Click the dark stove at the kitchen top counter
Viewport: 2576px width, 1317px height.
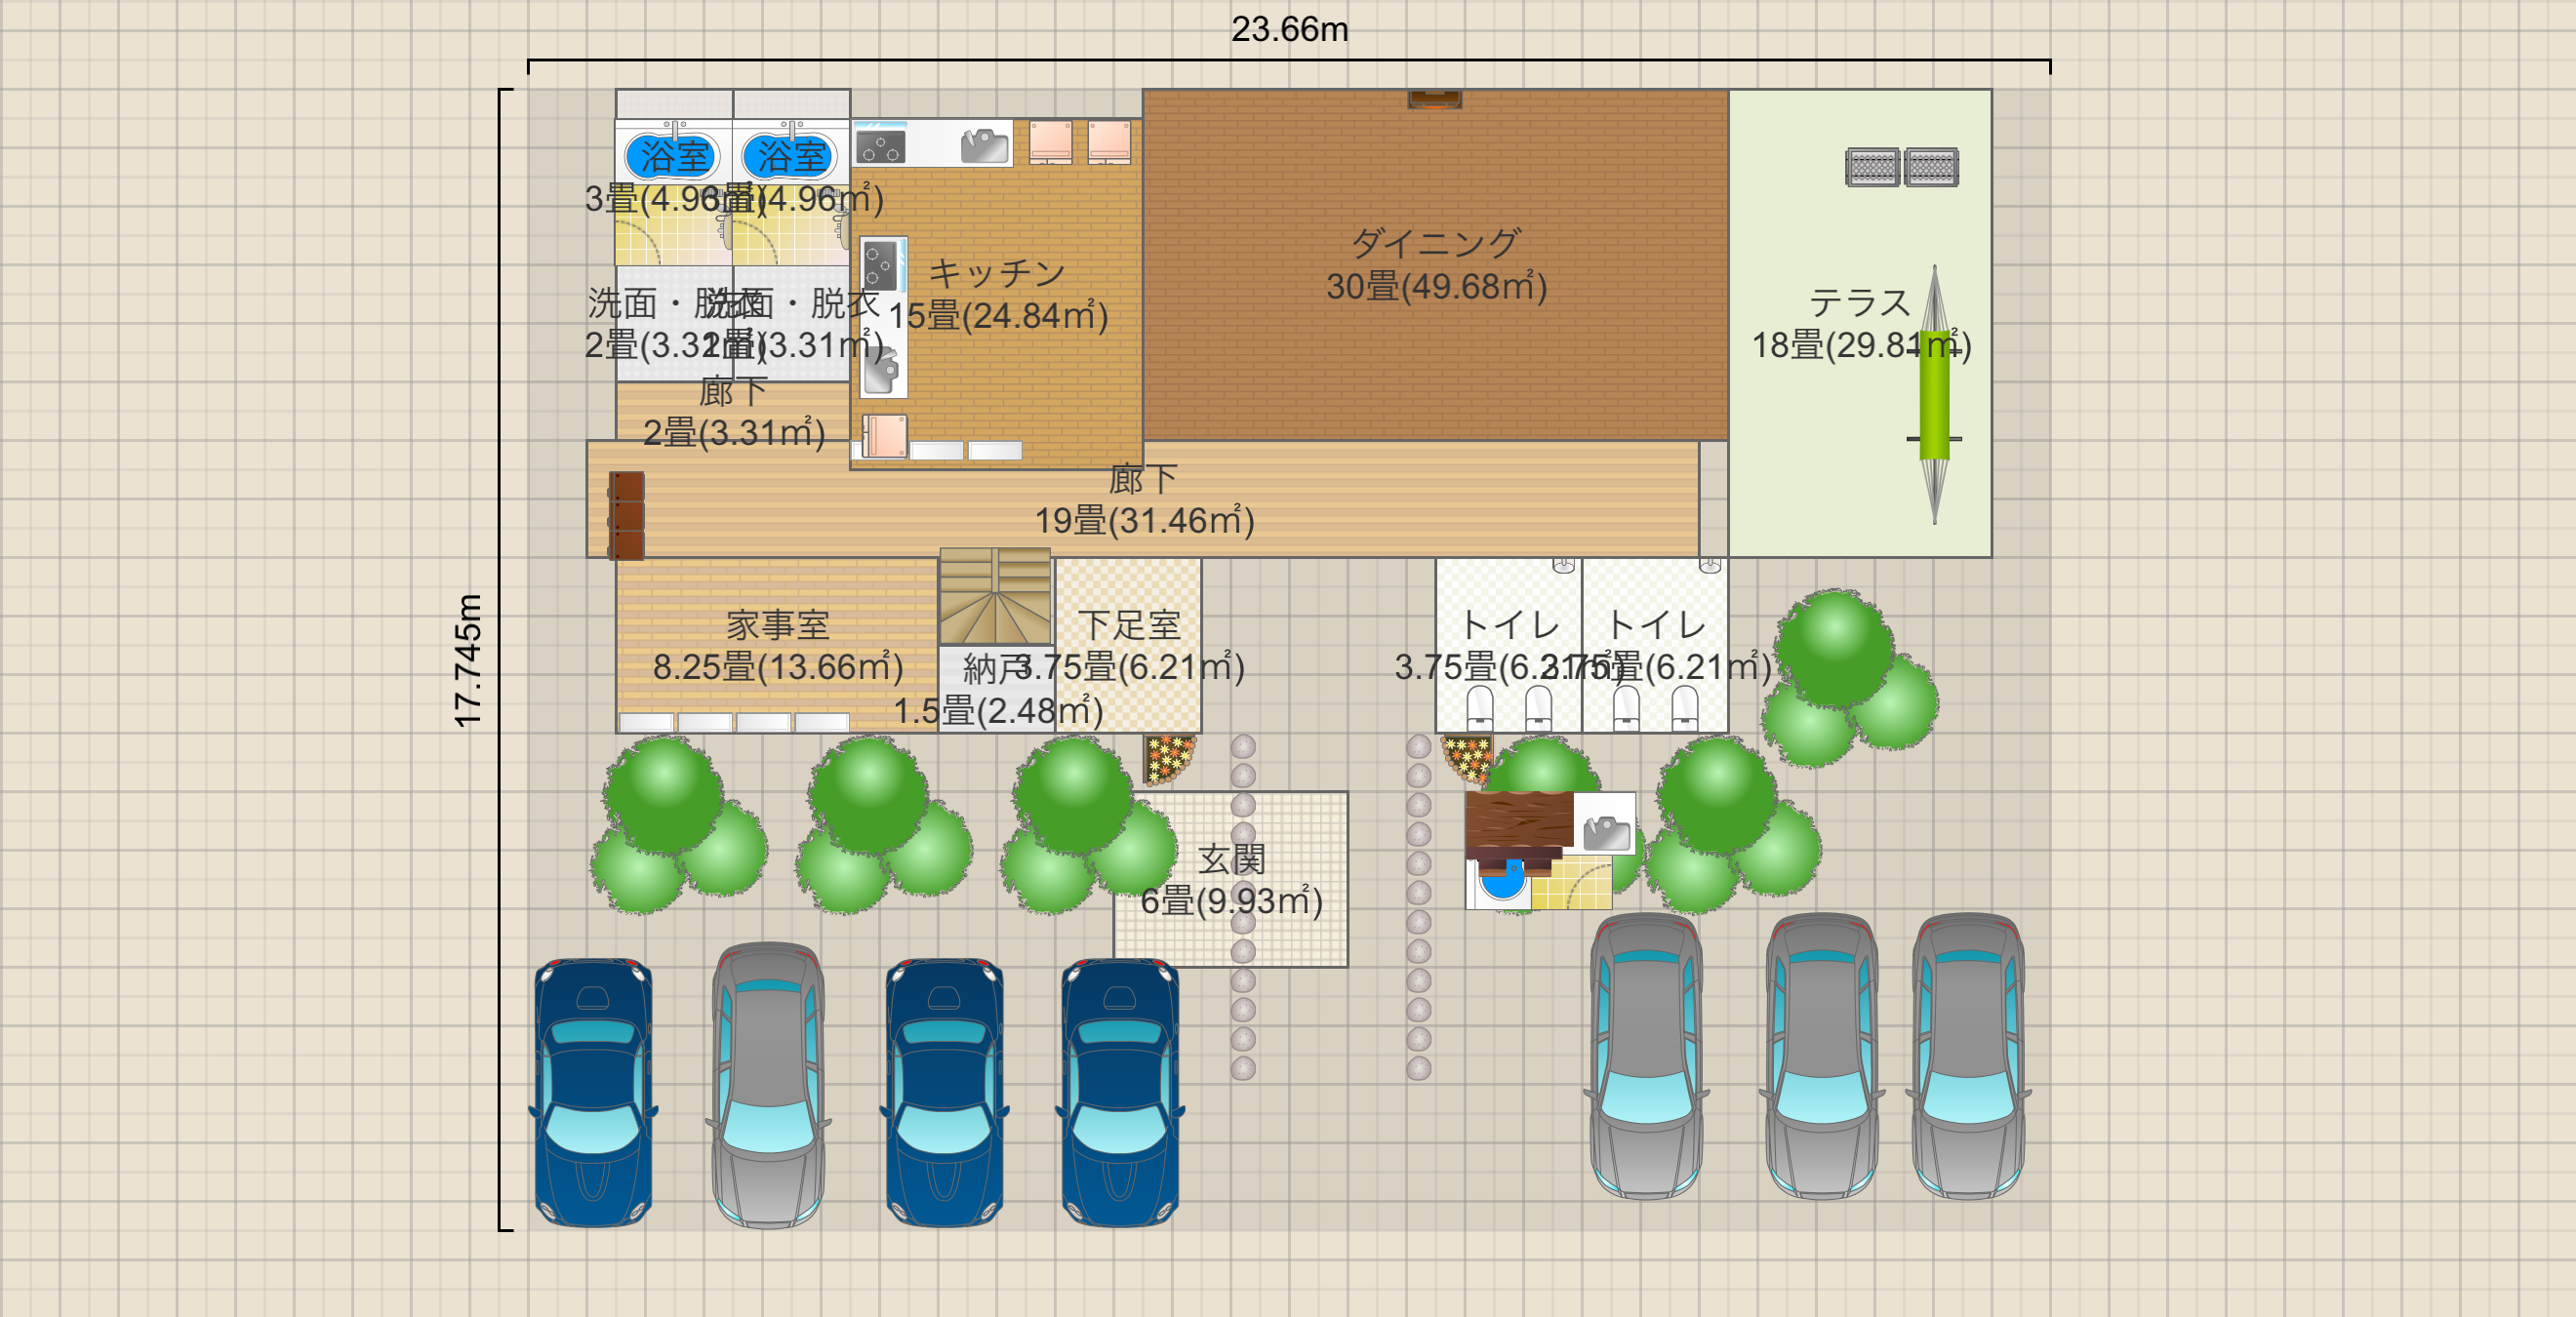880,147
